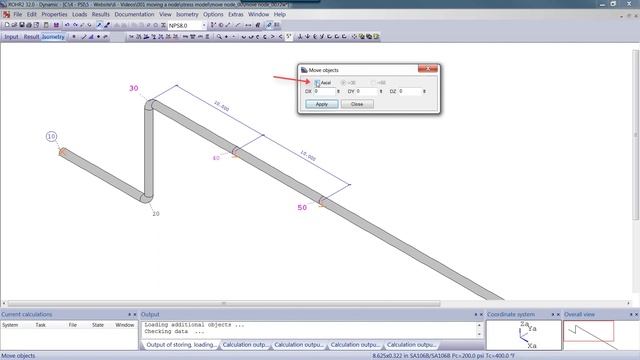Click the double-headed arrow icon after NPS box
The image size is (640, 360).
click(x=248, y=25)
